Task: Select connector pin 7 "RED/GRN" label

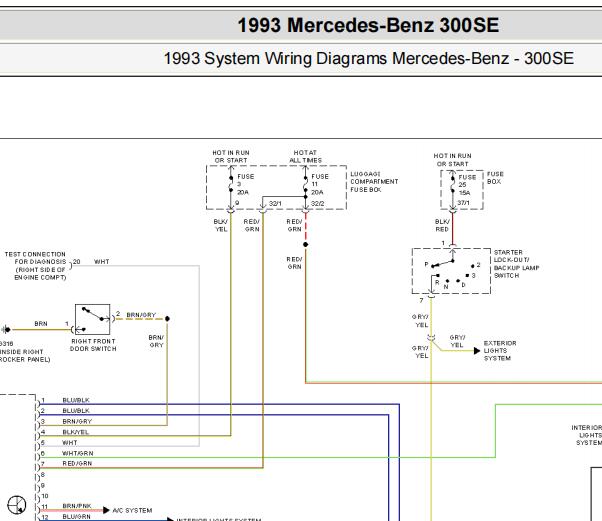Action: pyautogui.click(x=77, y=463)
